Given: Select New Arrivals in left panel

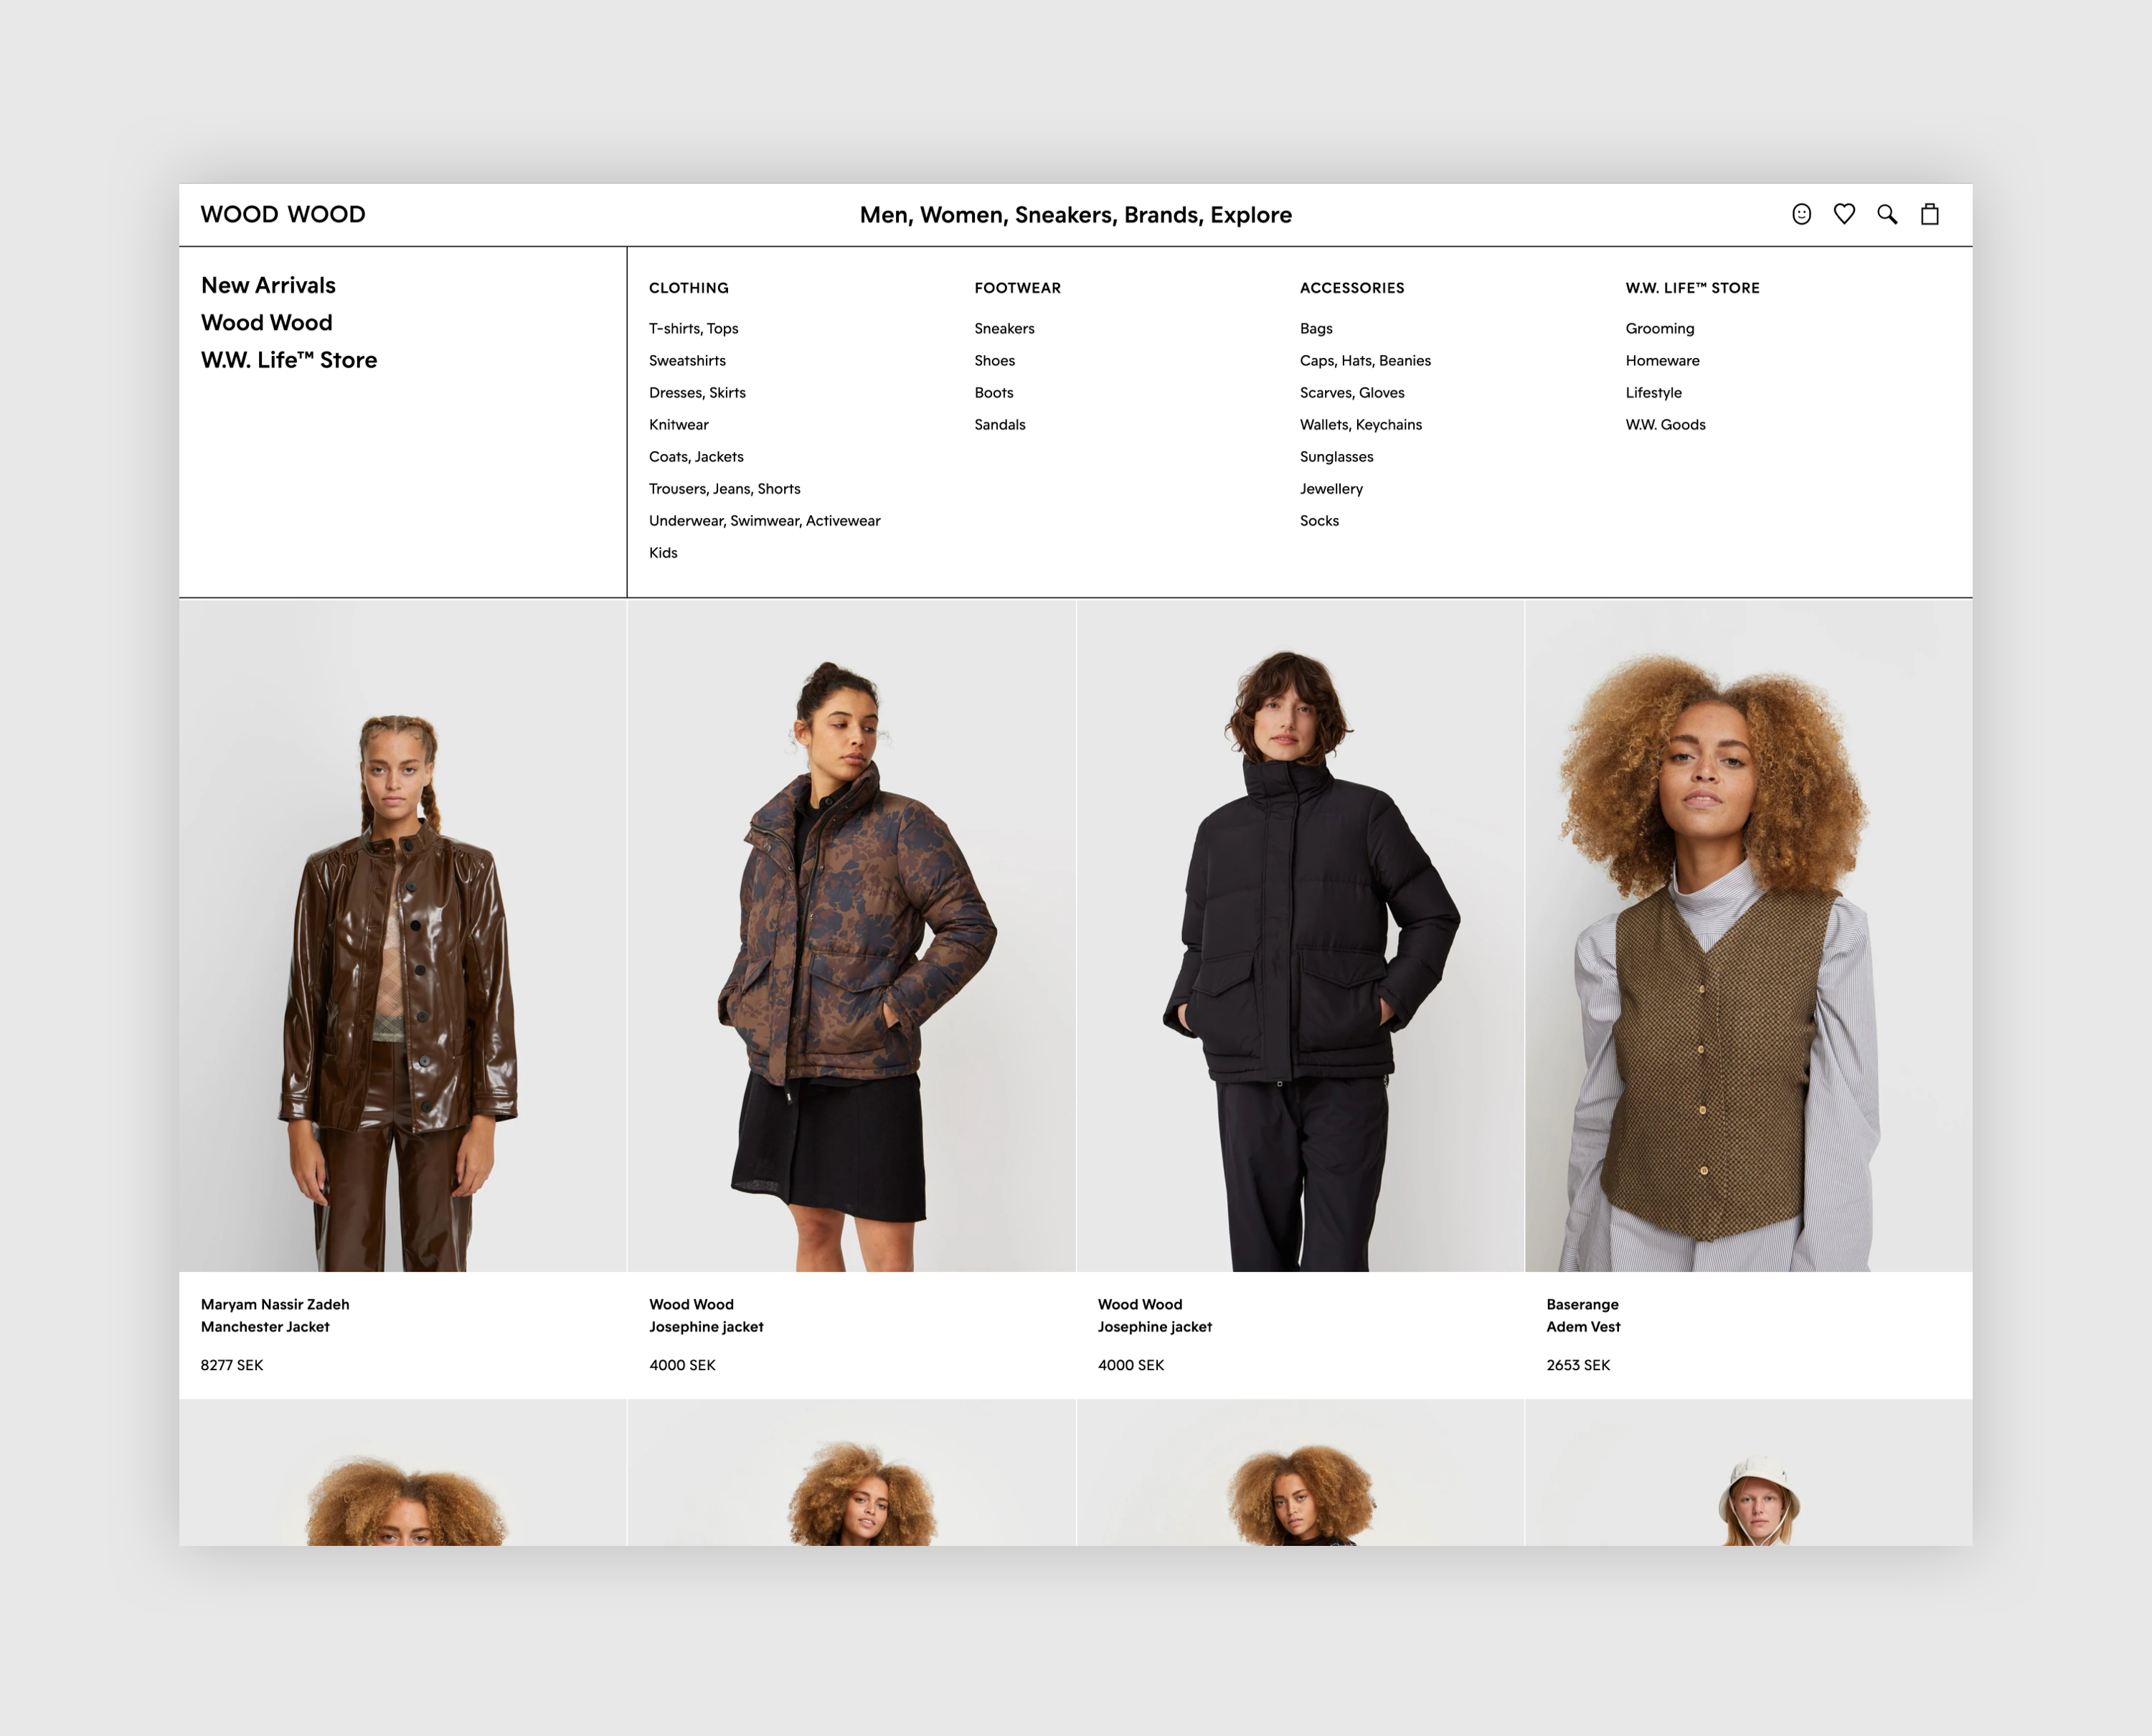Looking at the screenshot, I should tap(268, 285).
